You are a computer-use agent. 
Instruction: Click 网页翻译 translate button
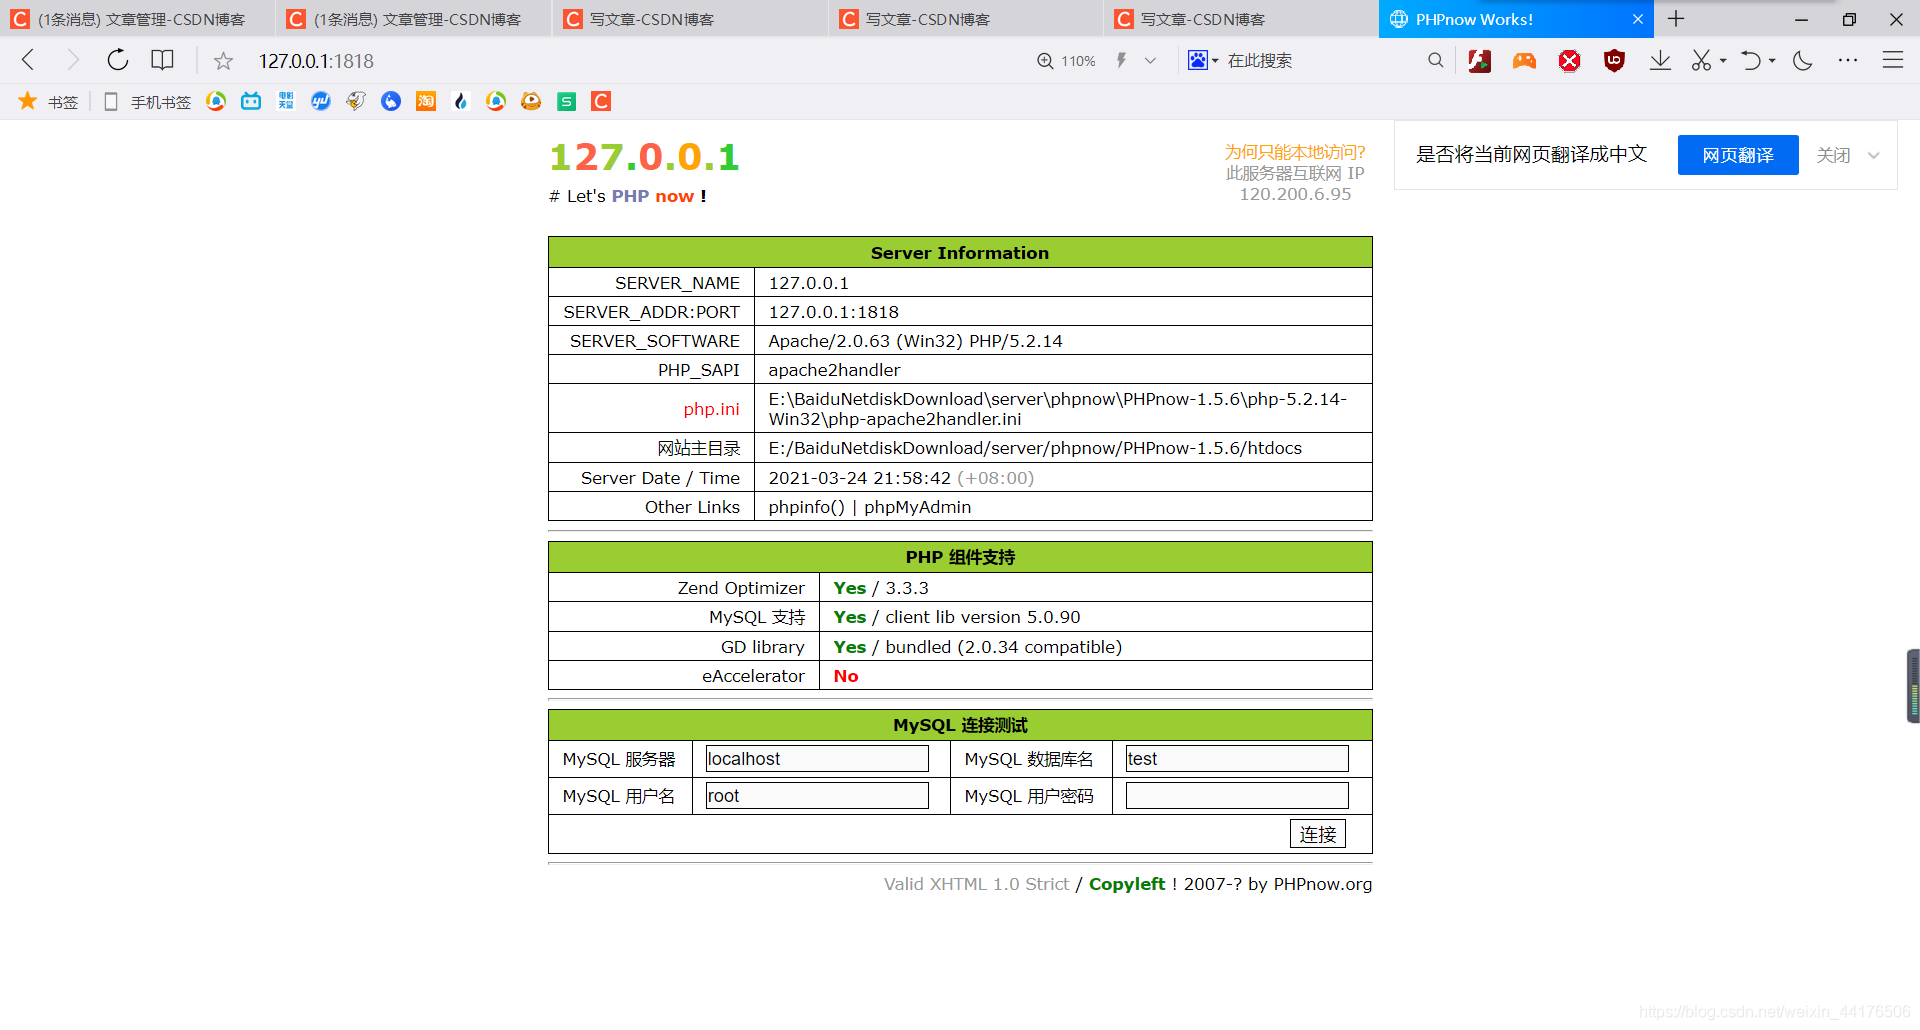(x=1738, y=155)
